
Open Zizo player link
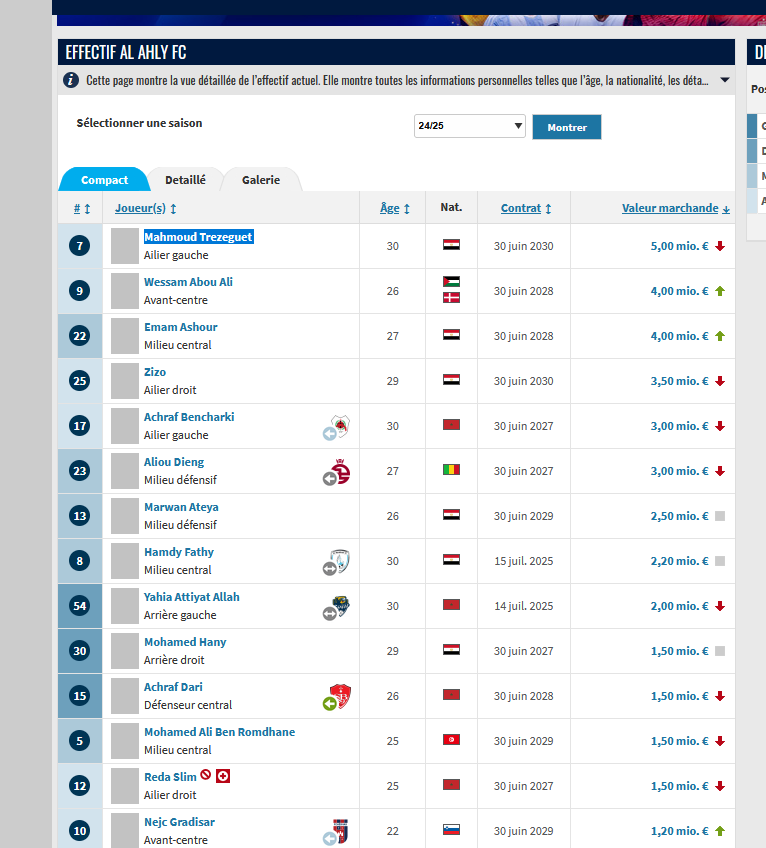click(155, 372)
